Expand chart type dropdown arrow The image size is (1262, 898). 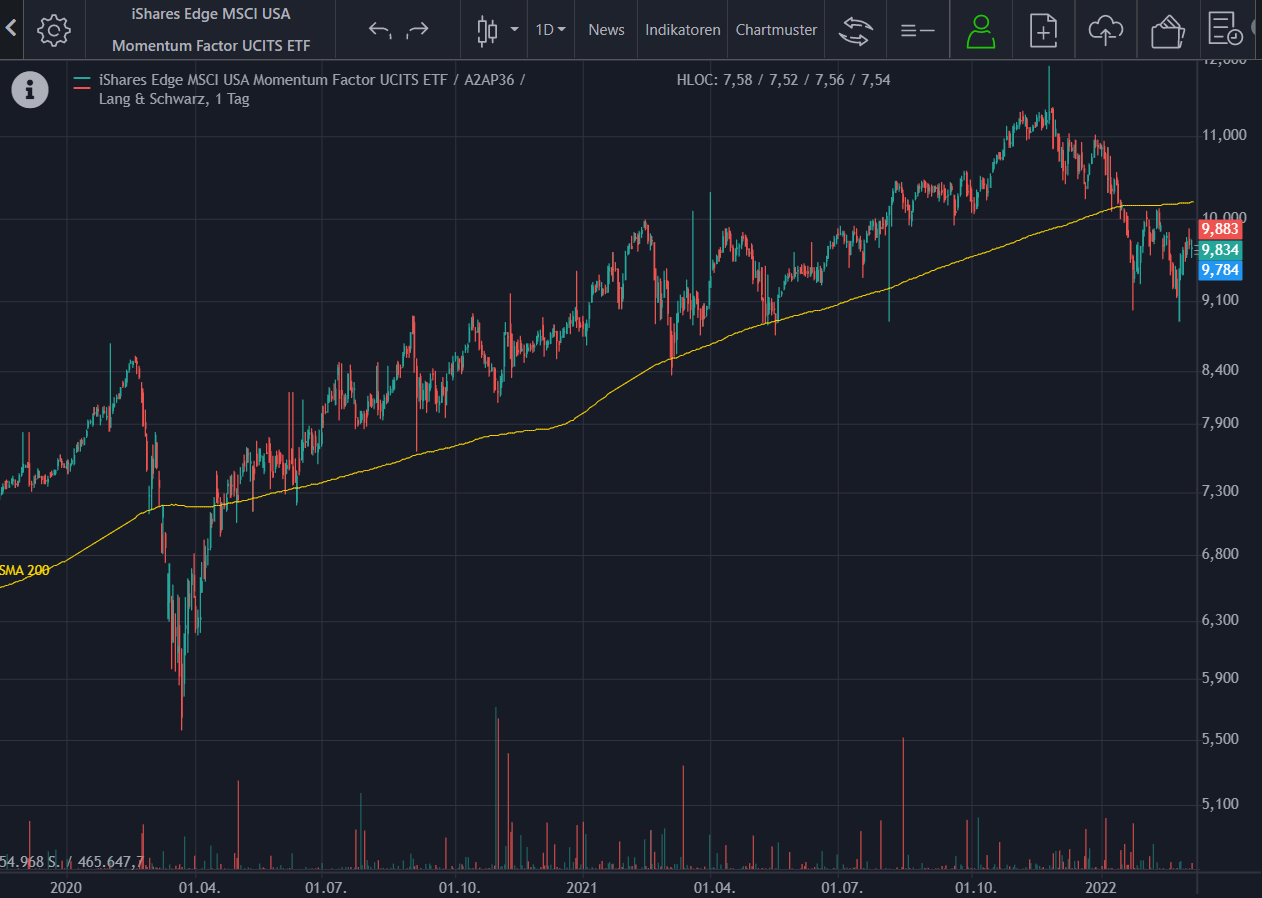pos(514,30)
